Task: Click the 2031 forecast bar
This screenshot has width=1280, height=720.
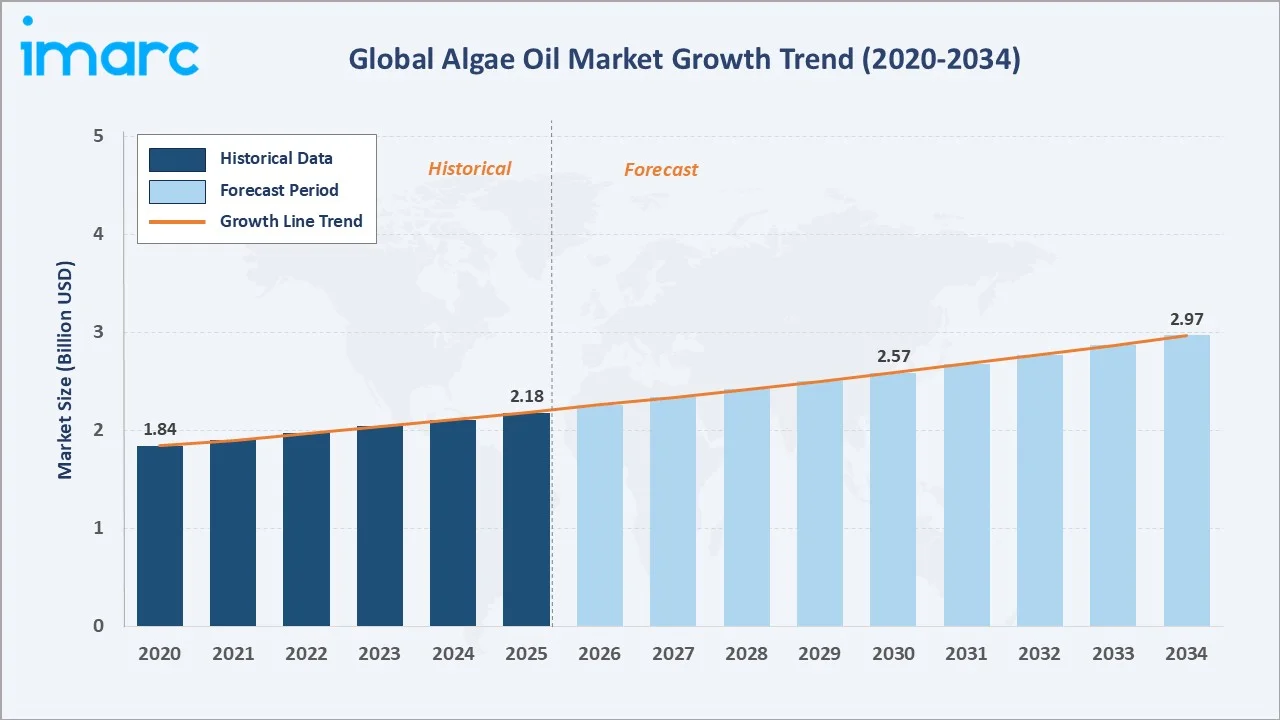Action: click(x=967, y=496)
